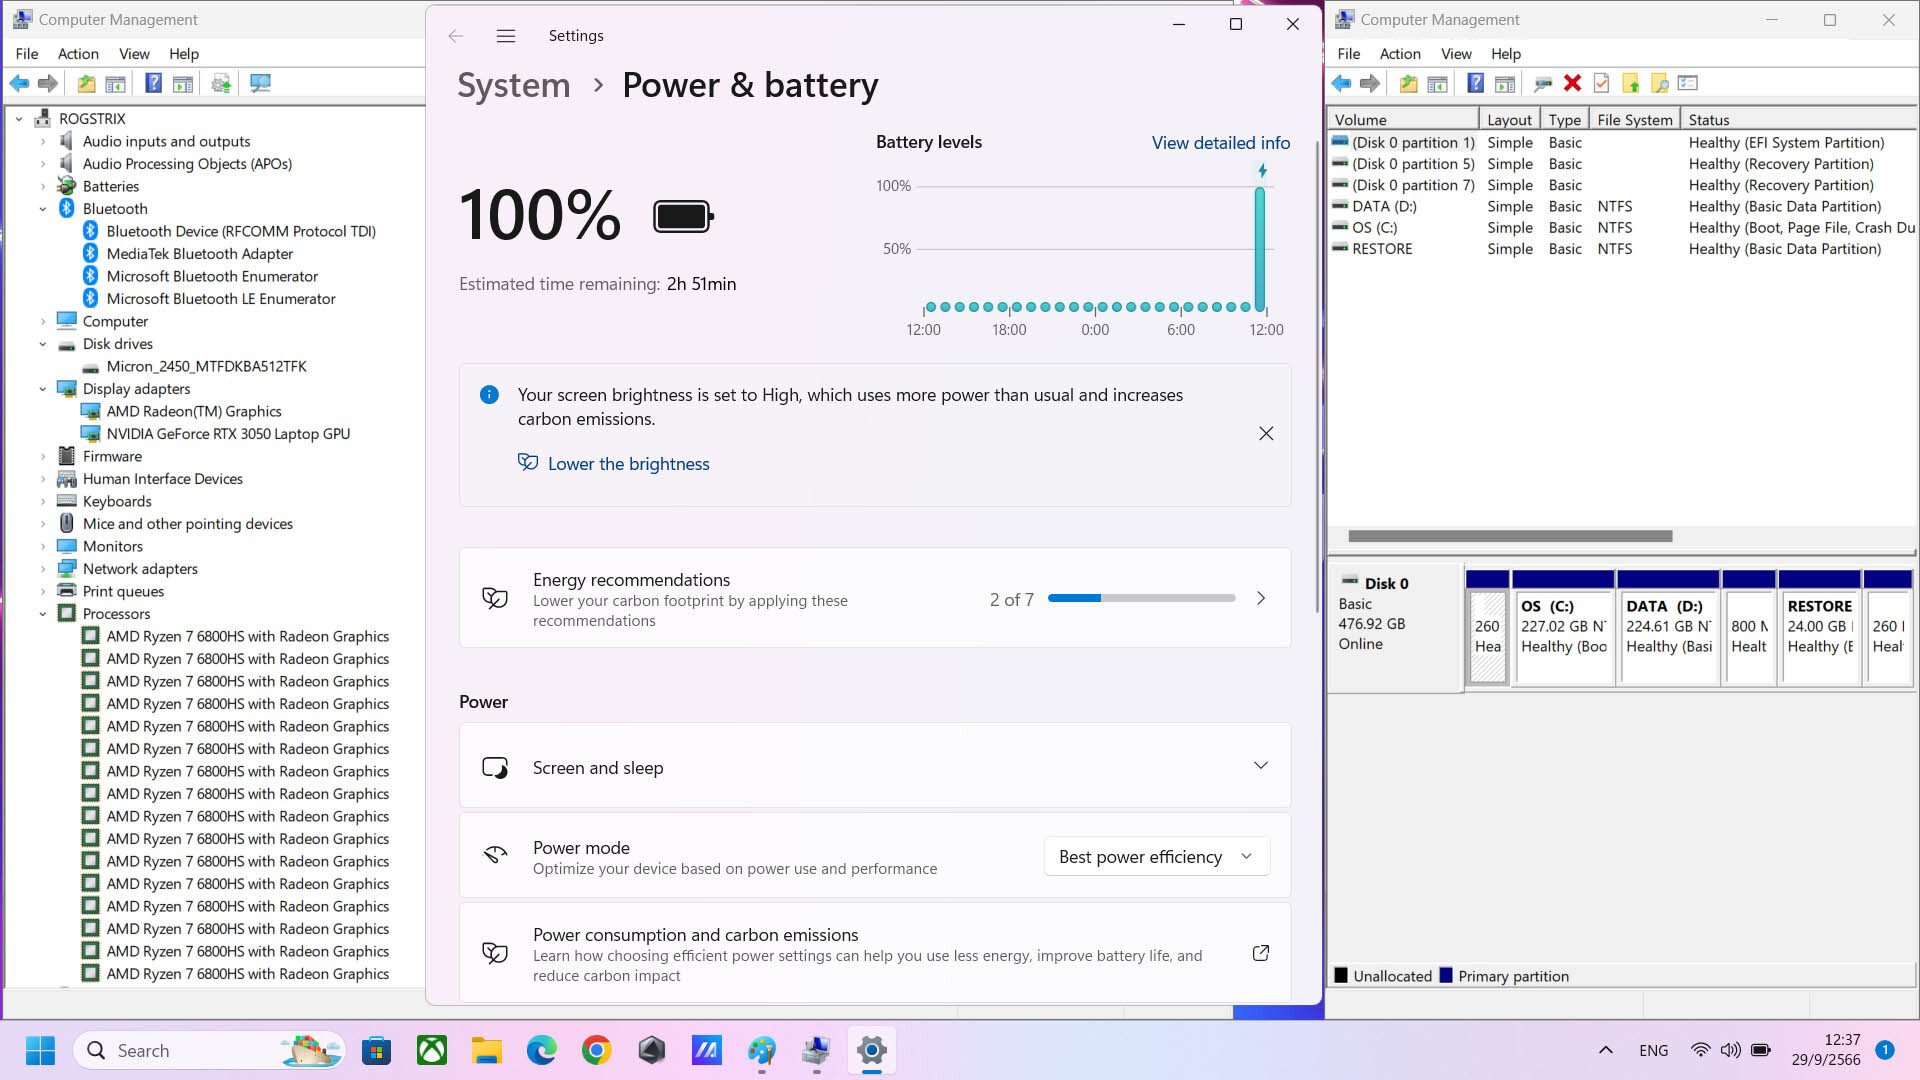Screen dimensions: 1920x1080
Task: Click the Windows Start button
Action: pyautogui.click(x=40, y=1050)
